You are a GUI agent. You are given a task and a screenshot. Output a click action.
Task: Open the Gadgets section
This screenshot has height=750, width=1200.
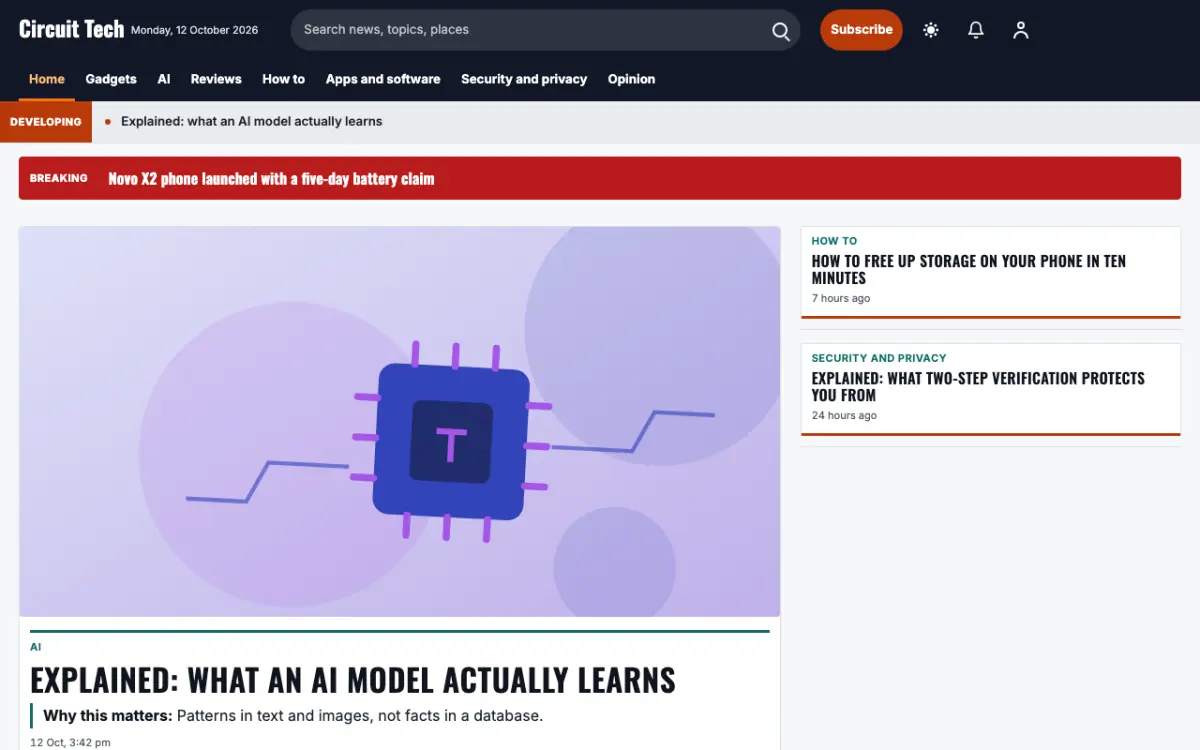[x=111, y=79]
